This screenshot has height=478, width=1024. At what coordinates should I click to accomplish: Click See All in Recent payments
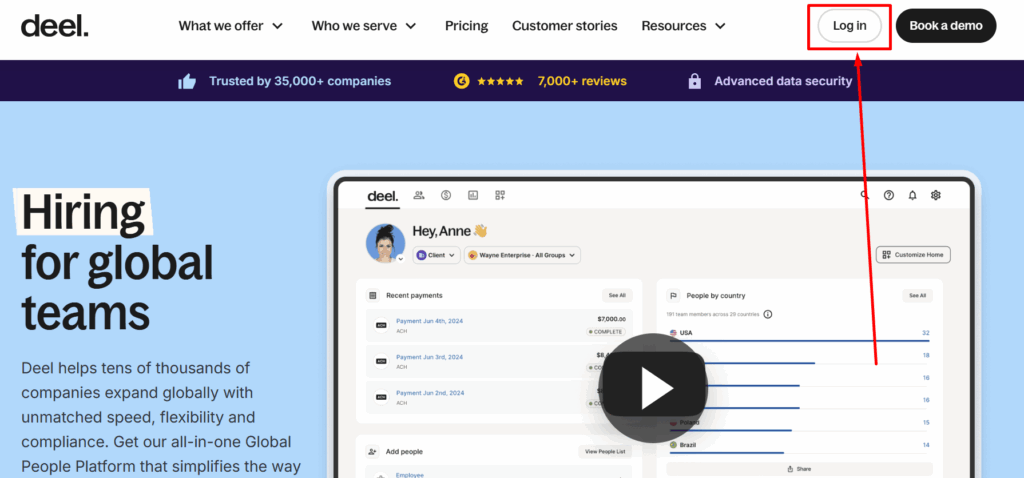click(x=617, y=296)
